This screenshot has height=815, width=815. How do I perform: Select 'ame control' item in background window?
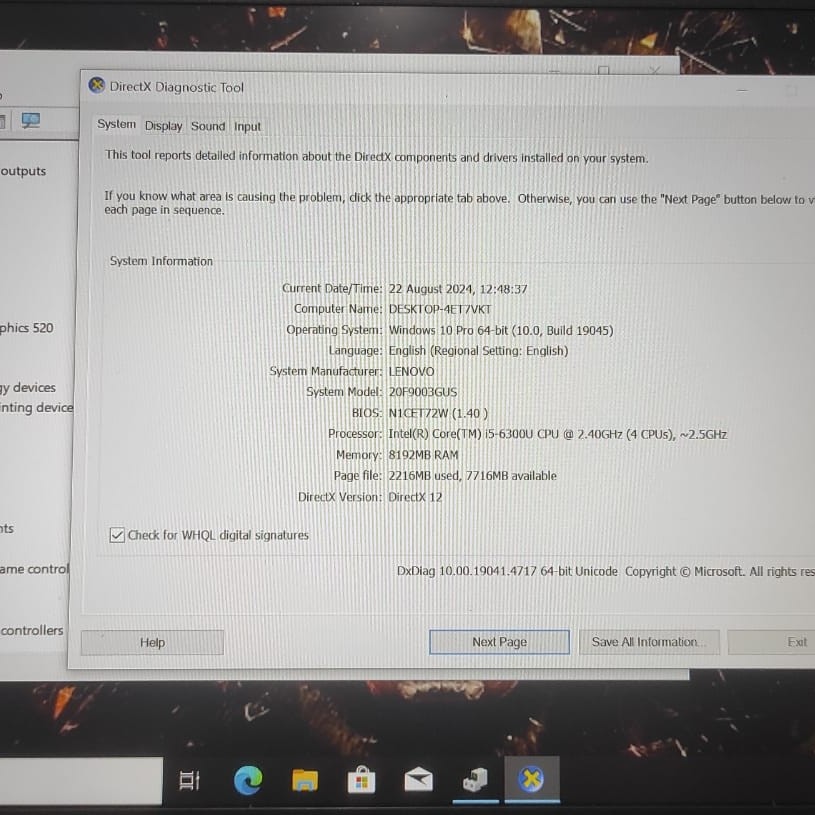tap(34, 569)
